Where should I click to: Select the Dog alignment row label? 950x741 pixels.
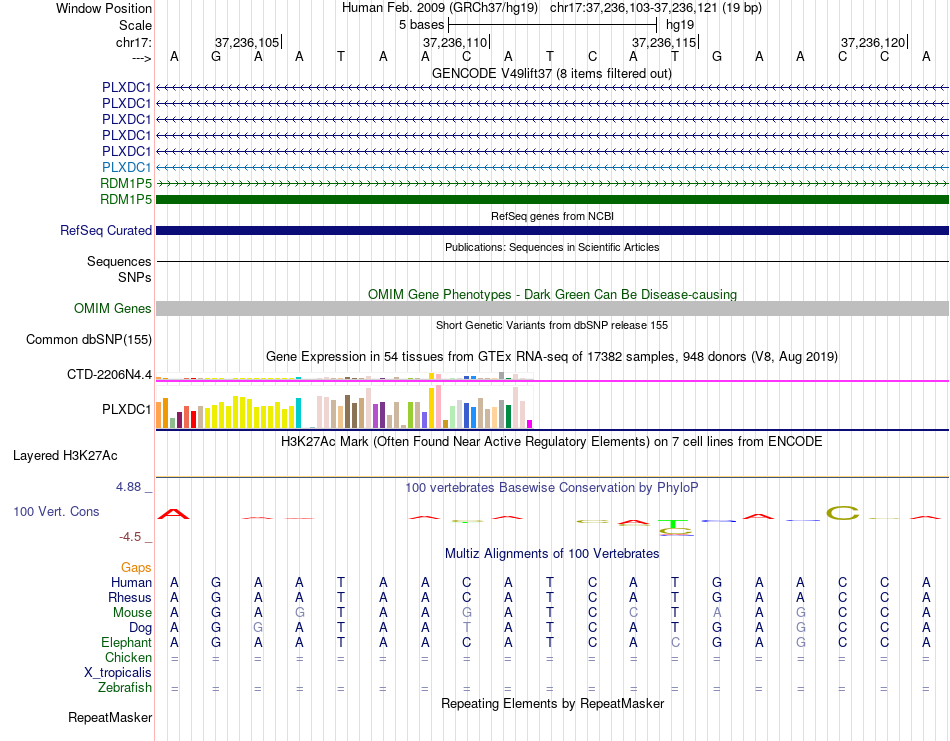pyautogui.click(x=140, y=628)
